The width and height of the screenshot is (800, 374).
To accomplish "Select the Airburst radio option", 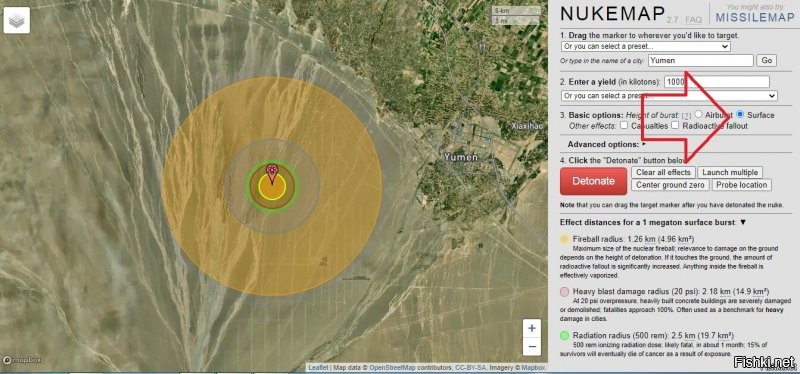I will pos(698,114).
